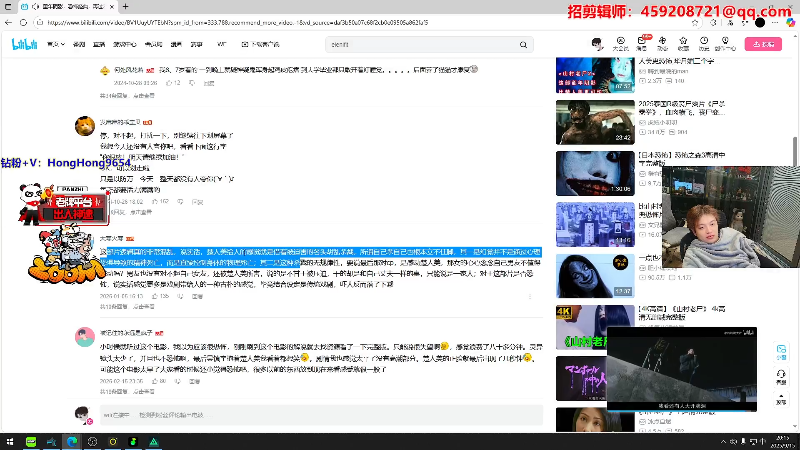Open pink avatar commenter profile
800x450 pixels.
(85, 337)
